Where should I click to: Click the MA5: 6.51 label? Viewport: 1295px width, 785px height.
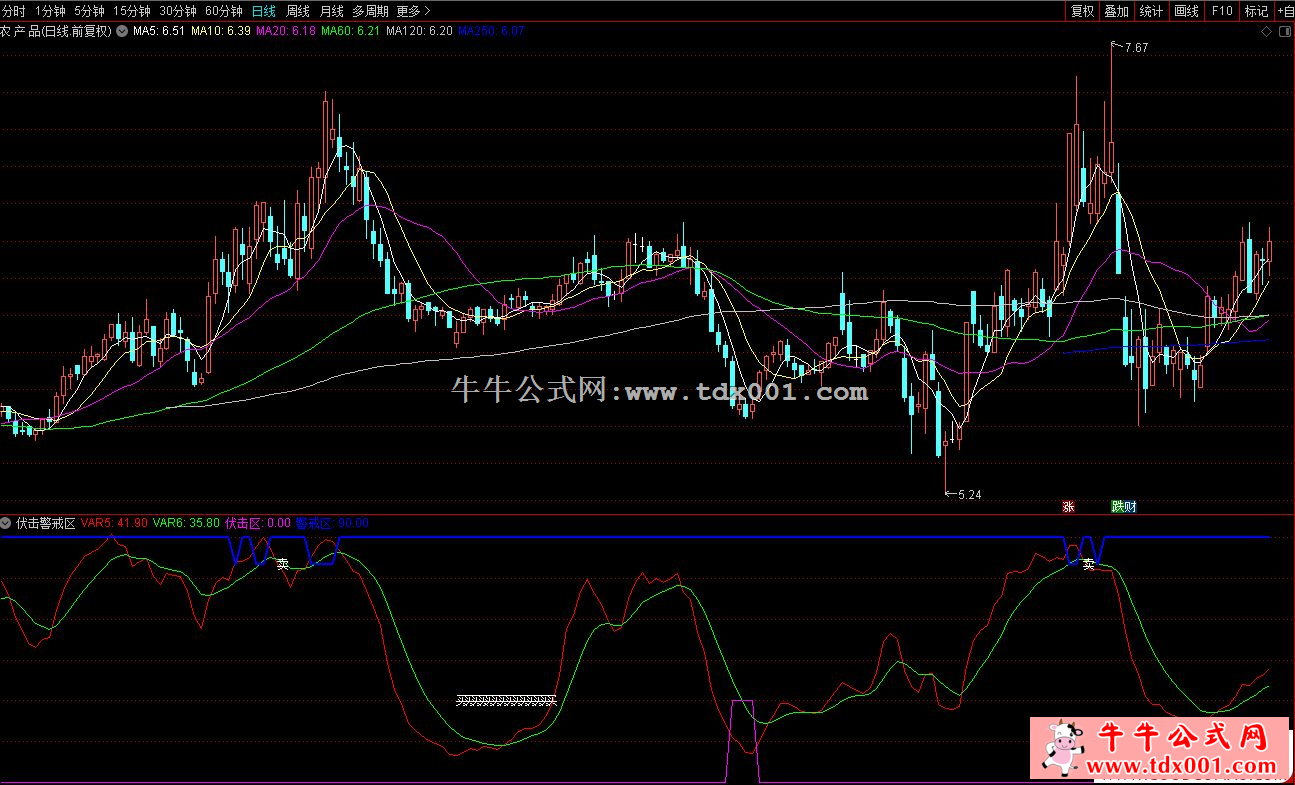159,31
